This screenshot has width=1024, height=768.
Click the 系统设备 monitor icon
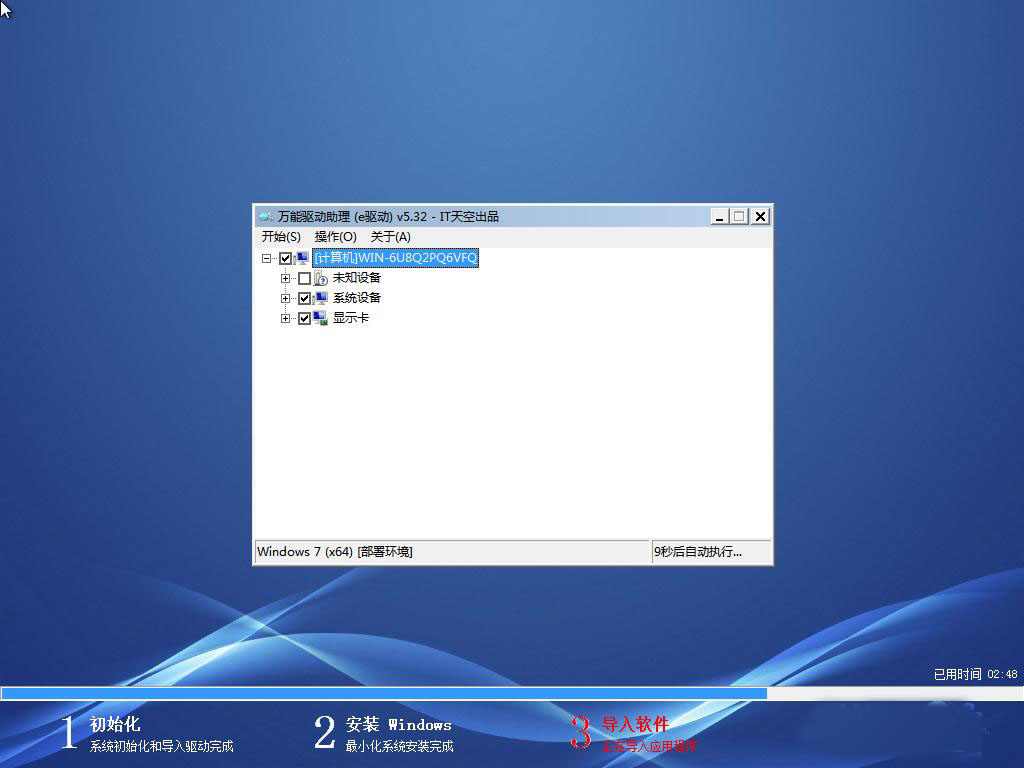coord(321,298)
